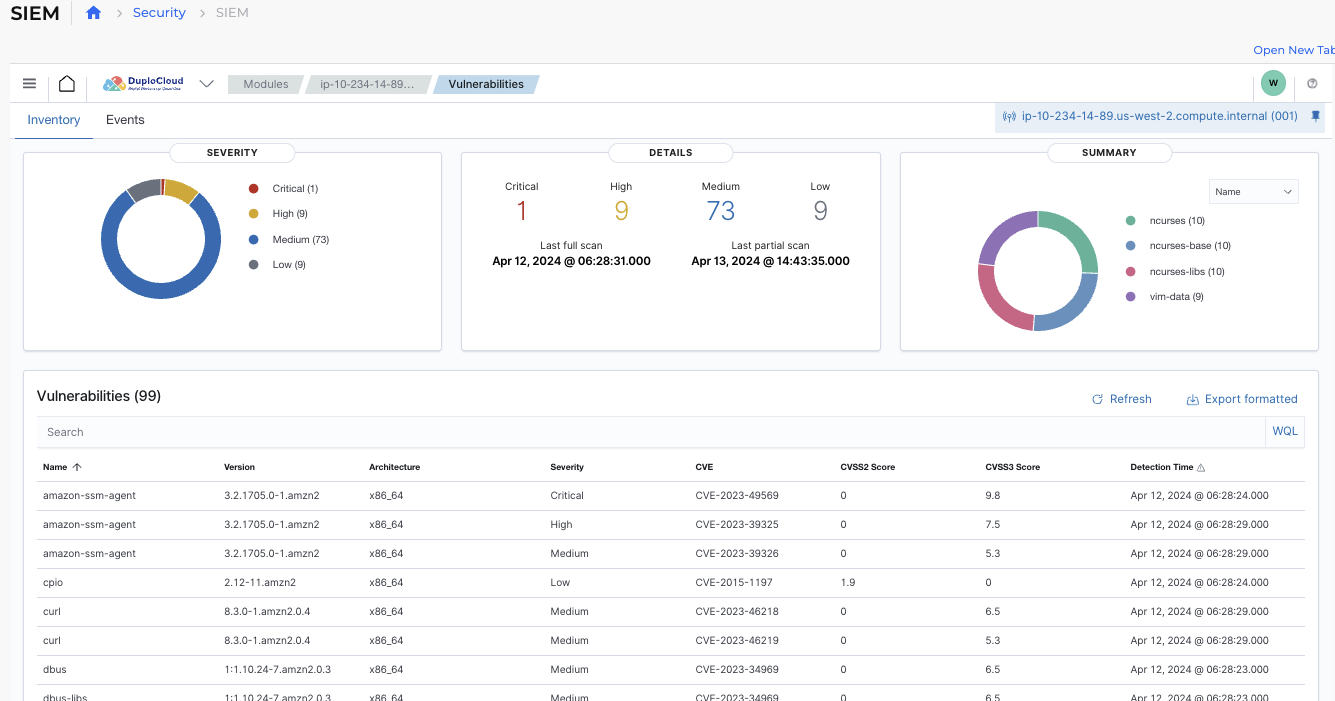This screenshot has width=1335, height=701.
Task: Click CVE-2023-49569 cell
Action: point(737,496)
